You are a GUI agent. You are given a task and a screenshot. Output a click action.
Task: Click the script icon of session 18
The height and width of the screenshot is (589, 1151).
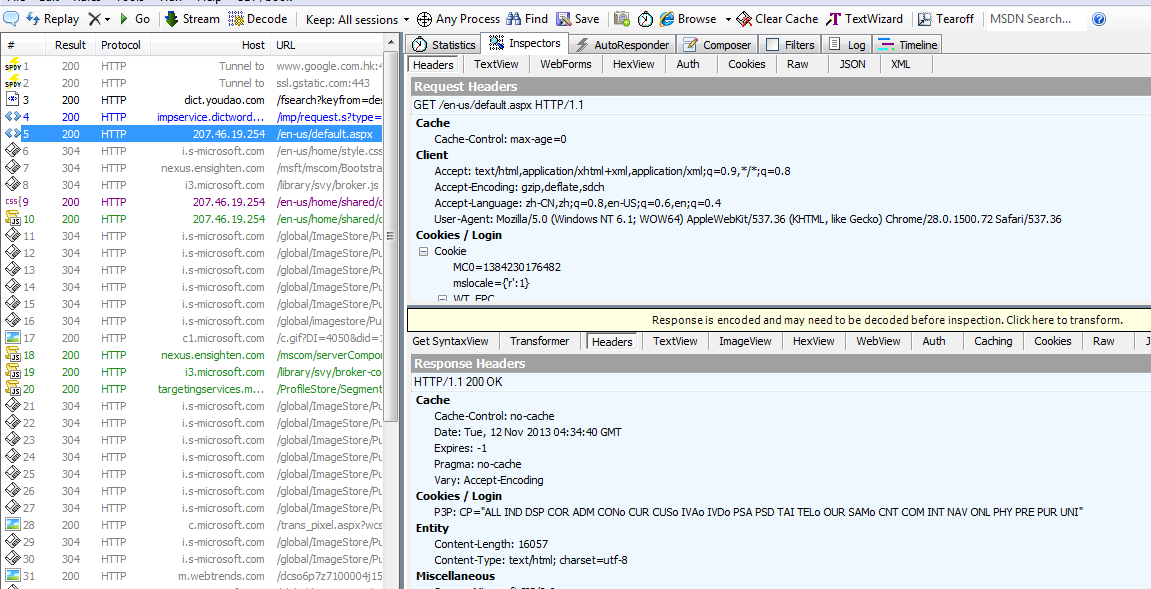(x=13, y=355)
